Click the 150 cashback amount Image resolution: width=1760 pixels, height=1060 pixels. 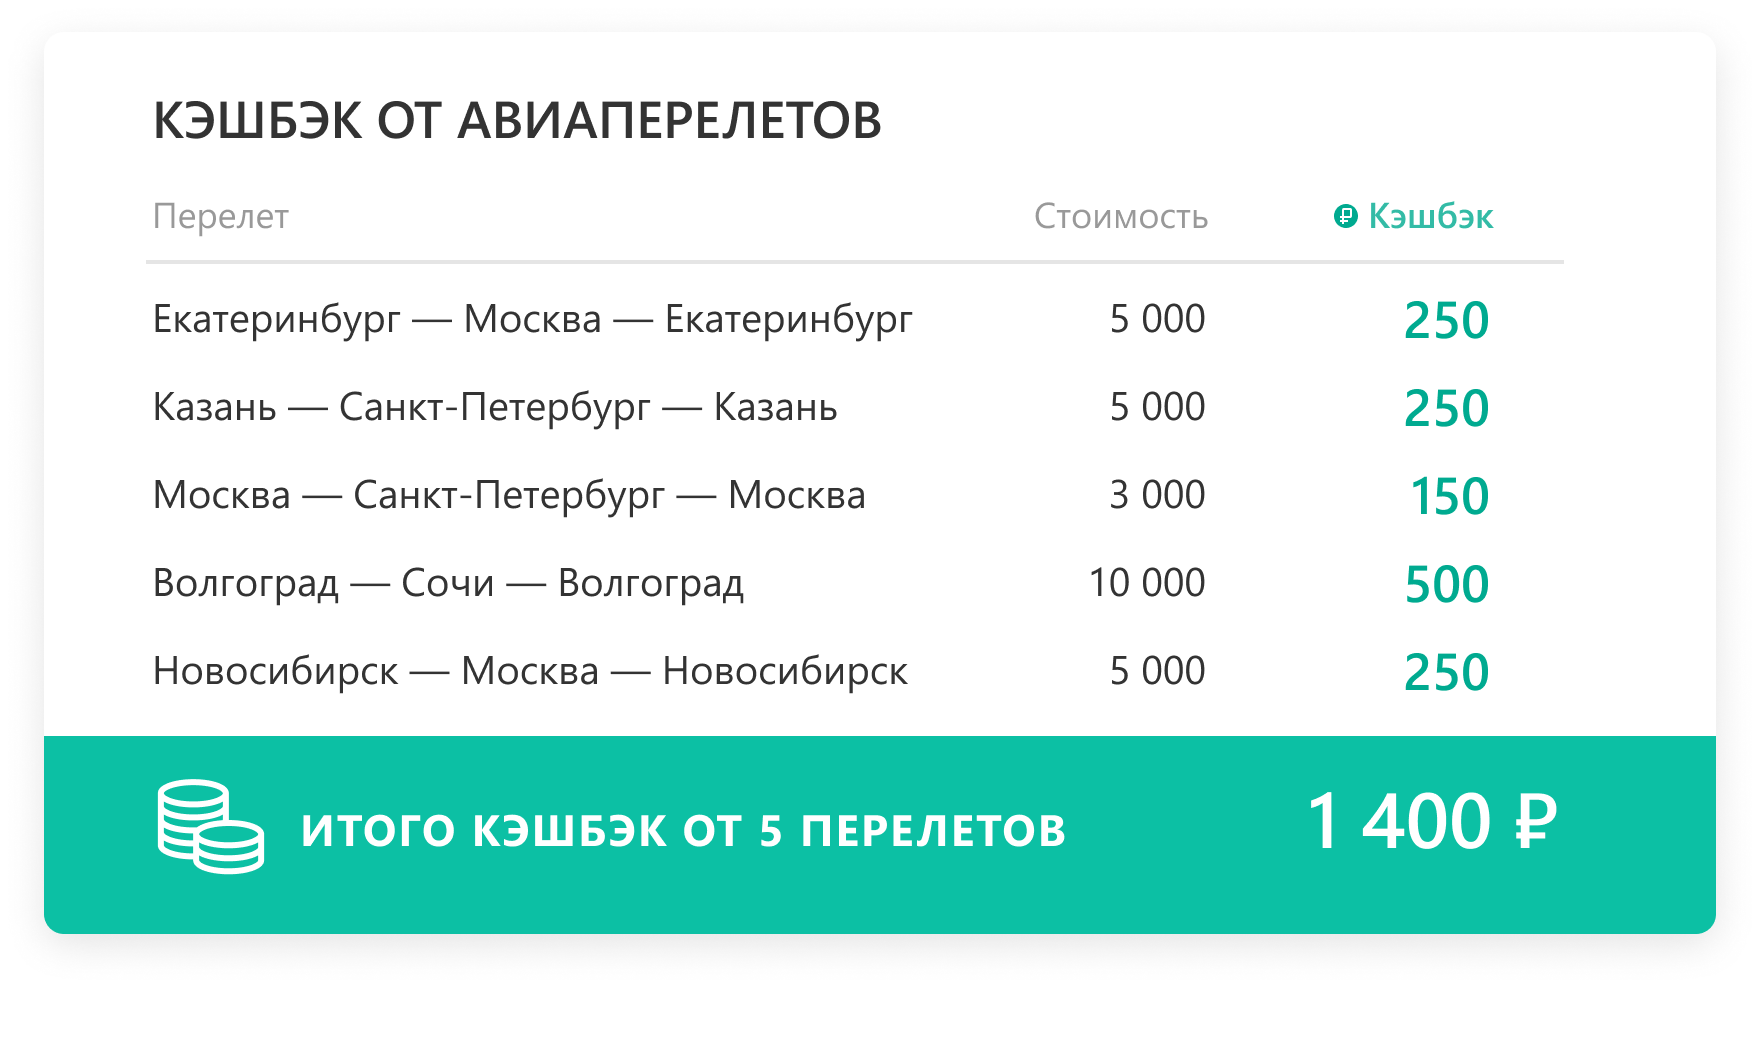1450,496
